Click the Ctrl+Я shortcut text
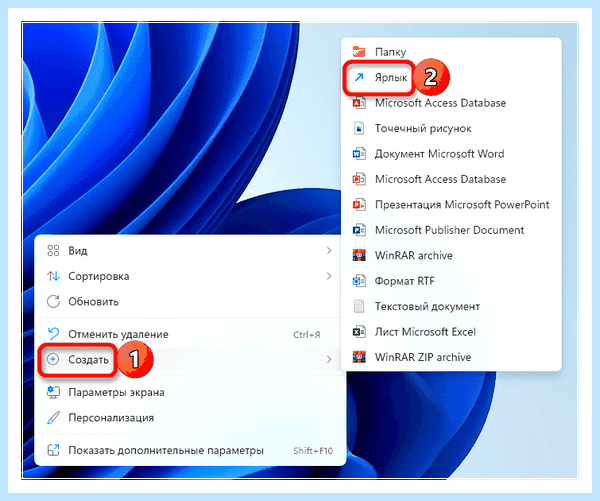The height and width of the screenshot is (501, 600). tap(307, 335)
